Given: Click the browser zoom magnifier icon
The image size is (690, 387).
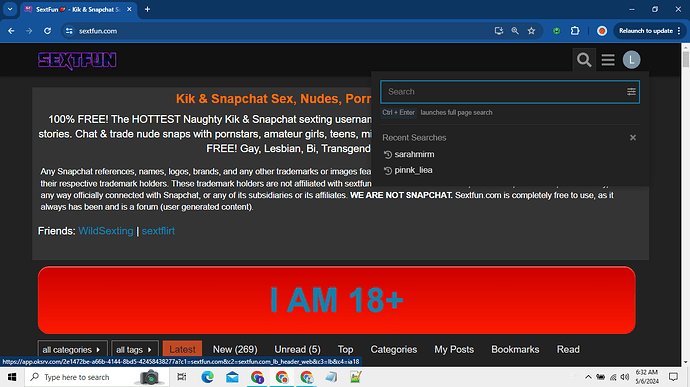Looking at the screenshot, I should click(x=515, y=31).
